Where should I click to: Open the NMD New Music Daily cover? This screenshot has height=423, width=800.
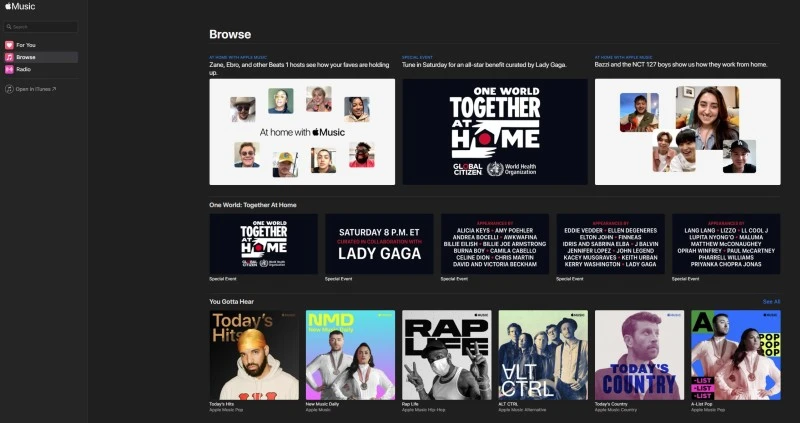351,355
